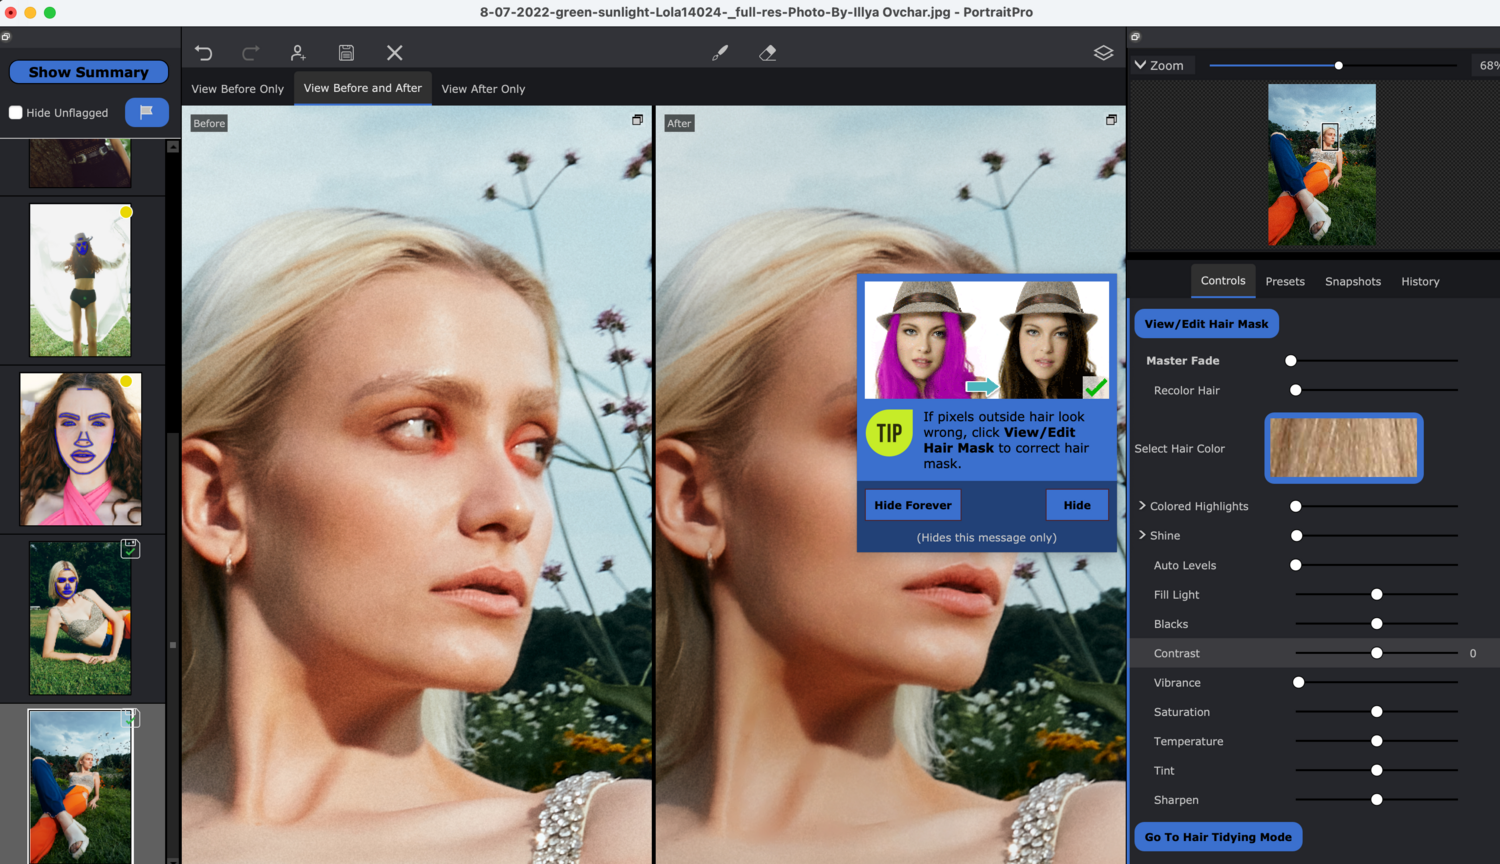Screen dimensions: 1500x864
Task: Click the X close-image toolbar icon
Action: click(395, 53)
